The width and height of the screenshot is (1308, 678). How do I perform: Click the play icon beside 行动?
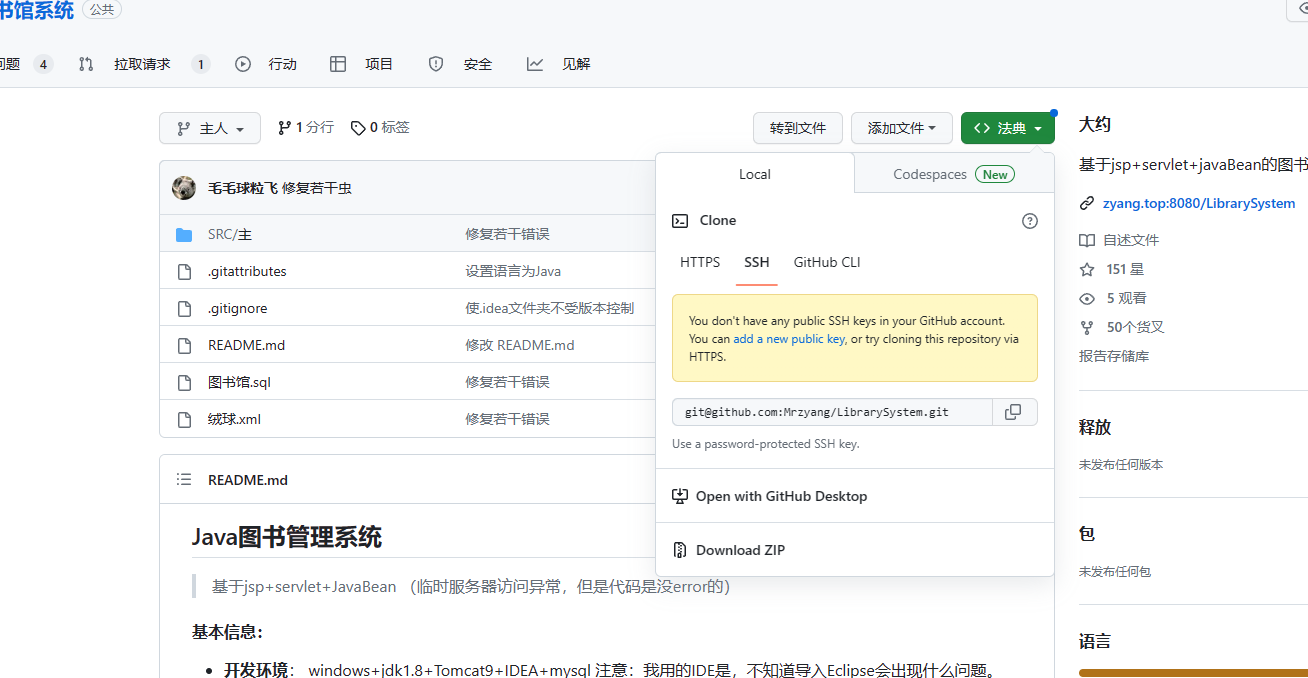tap(243, 64)
